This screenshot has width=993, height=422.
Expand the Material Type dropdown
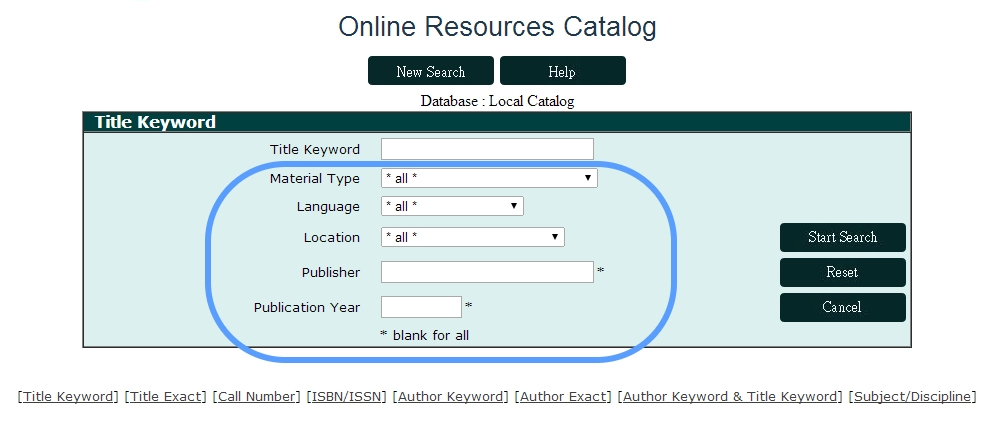[489, 178]
